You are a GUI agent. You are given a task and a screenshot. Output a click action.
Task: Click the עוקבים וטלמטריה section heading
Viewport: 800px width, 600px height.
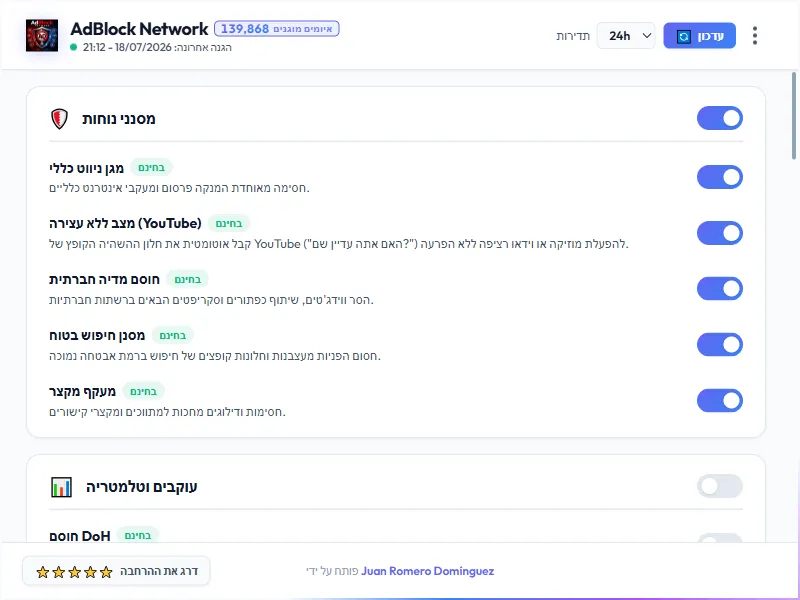pyautogui.click(x=141, y=487)
